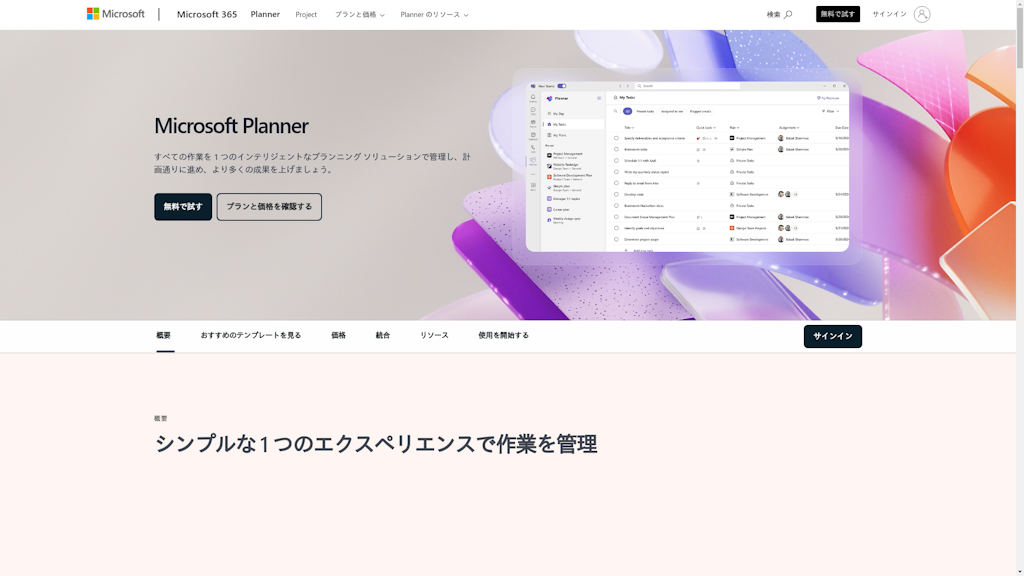Click heading シンプルな 1 つのエクスペリエンスで作業を管理

coord(376,444)
